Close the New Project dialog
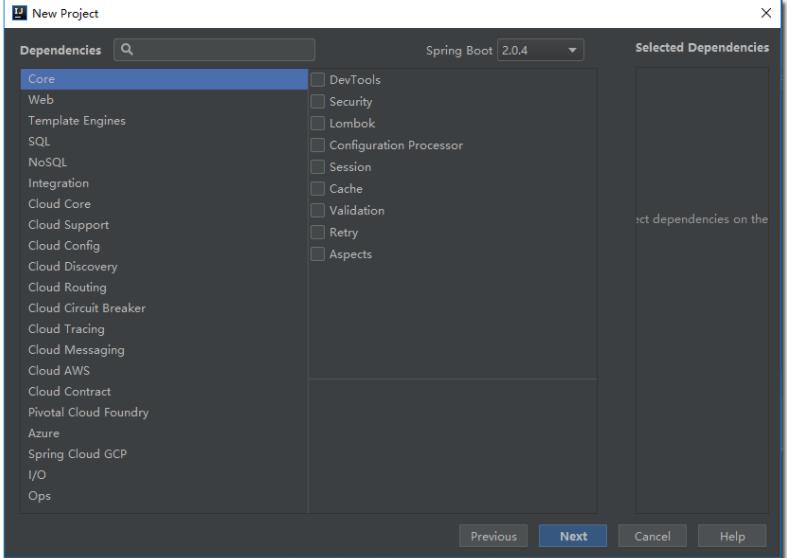The height and width of the screenshot is (558, 787). pyautogui.click(x=766, y=13)
